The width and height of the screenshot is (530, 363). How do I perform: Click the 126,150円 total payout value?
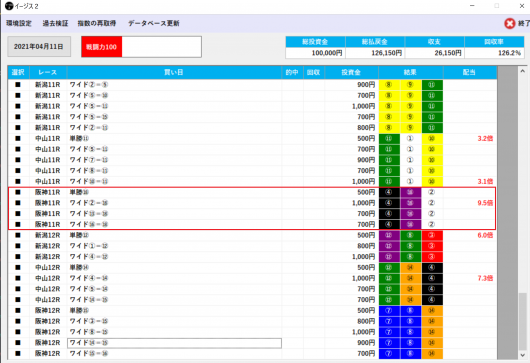(x=387, y=53)
